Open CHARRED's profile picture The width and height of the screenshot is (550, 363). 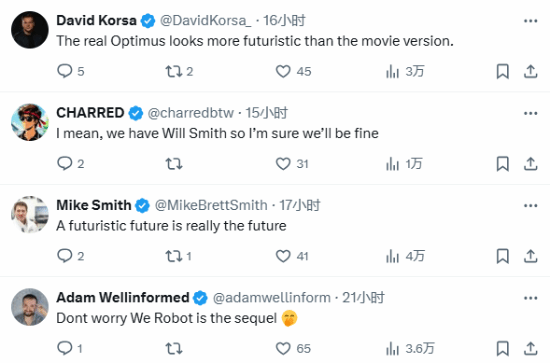[x=30, y=122]
